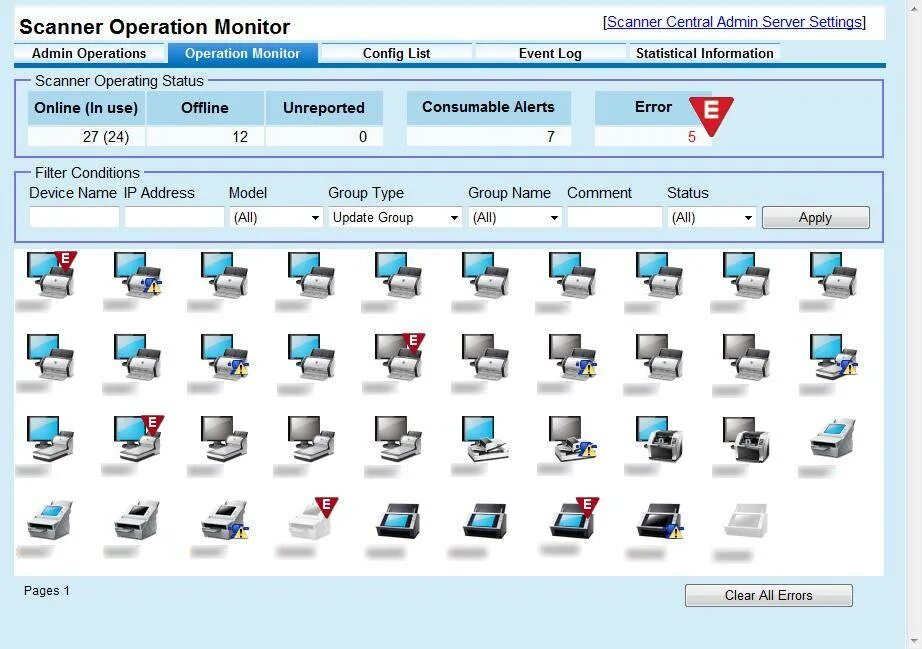Click the Device Name input field
This screenshot has height=649, width=922.
click(74, 218)
